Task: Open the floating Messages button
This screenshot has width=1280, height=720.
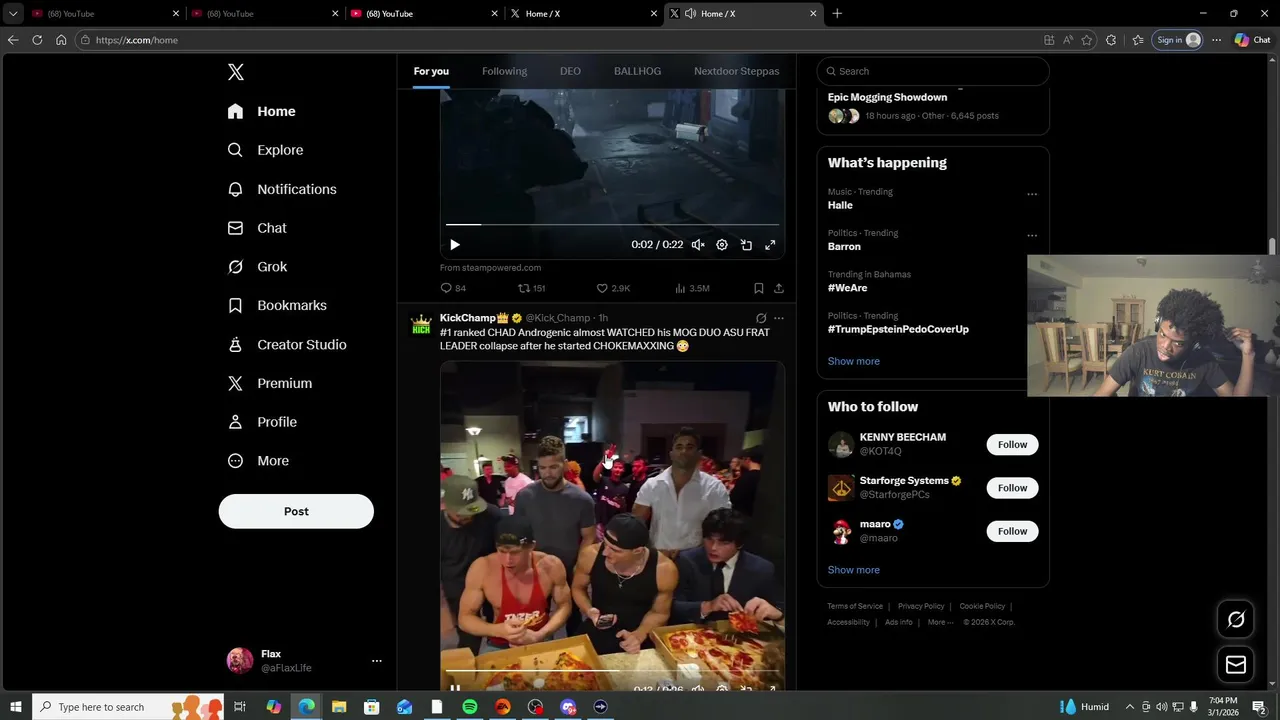Action: click(x=1236, y=664)
